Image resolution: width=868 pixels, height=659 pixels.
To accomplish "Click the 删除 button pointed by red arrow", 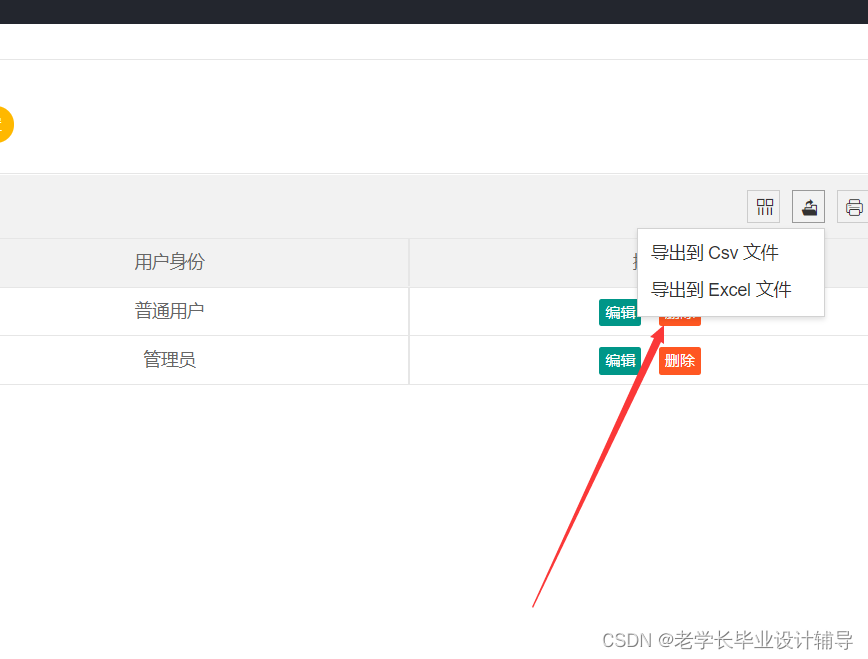I will tap(679, 312).
